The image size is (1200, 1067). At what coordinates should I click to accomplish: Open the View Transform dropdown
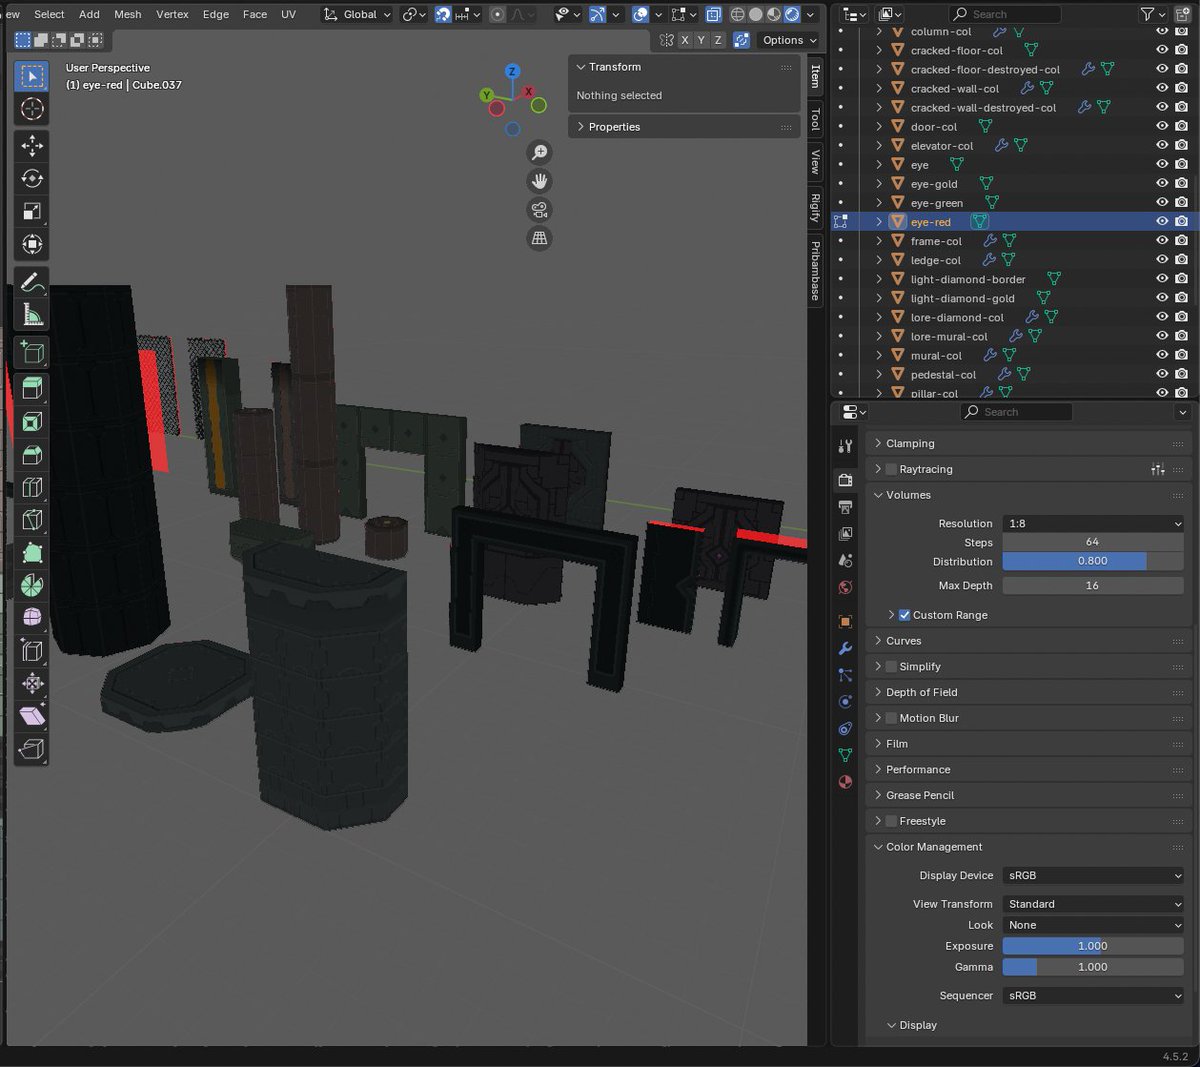pyautogui.click(x=1093, y=904)
